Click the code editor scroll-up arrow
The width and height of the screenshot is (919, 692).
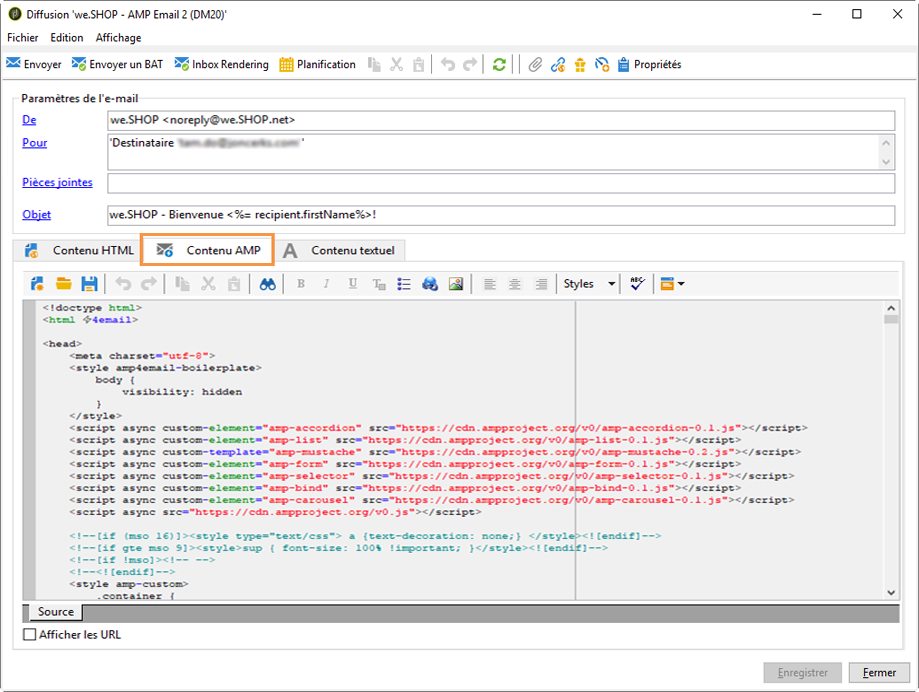[x=891, y=308]
